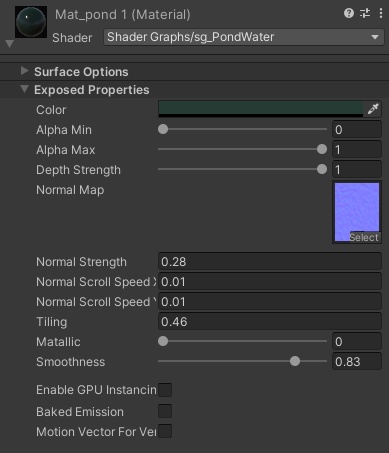This screenshot has width=389, height=453.
Task: Open the Shader Graphs/sg_PondWater shader dropdown
Action: click(244, 37)
